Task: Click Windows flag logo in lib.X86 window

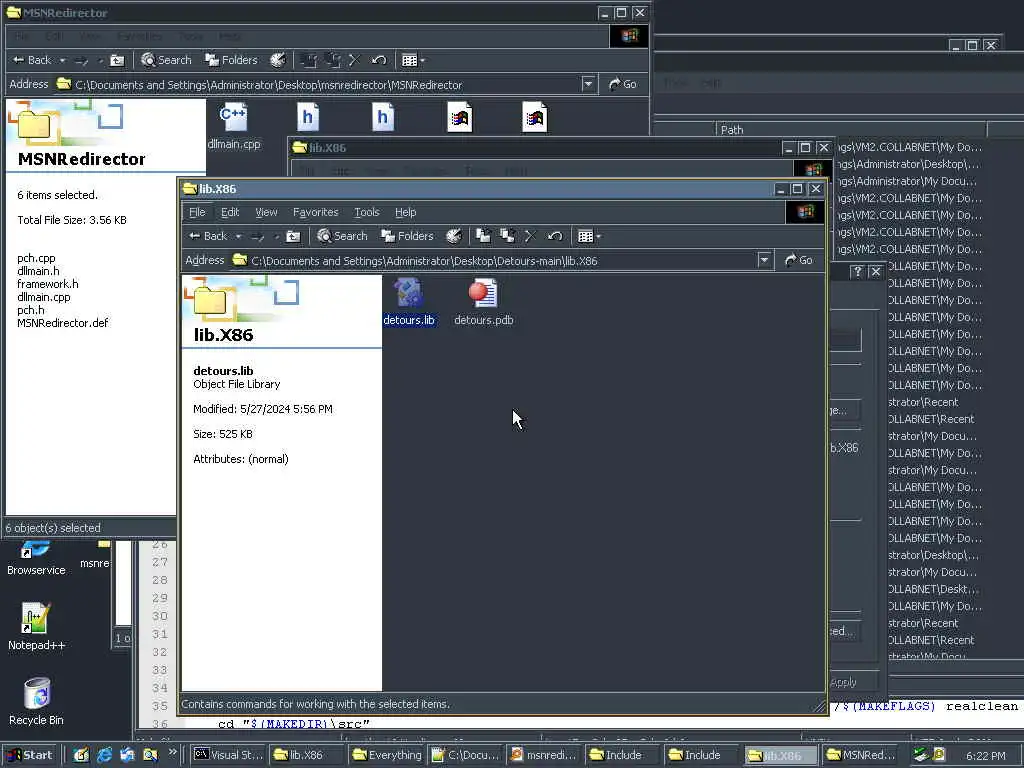Action: (805, 212)
